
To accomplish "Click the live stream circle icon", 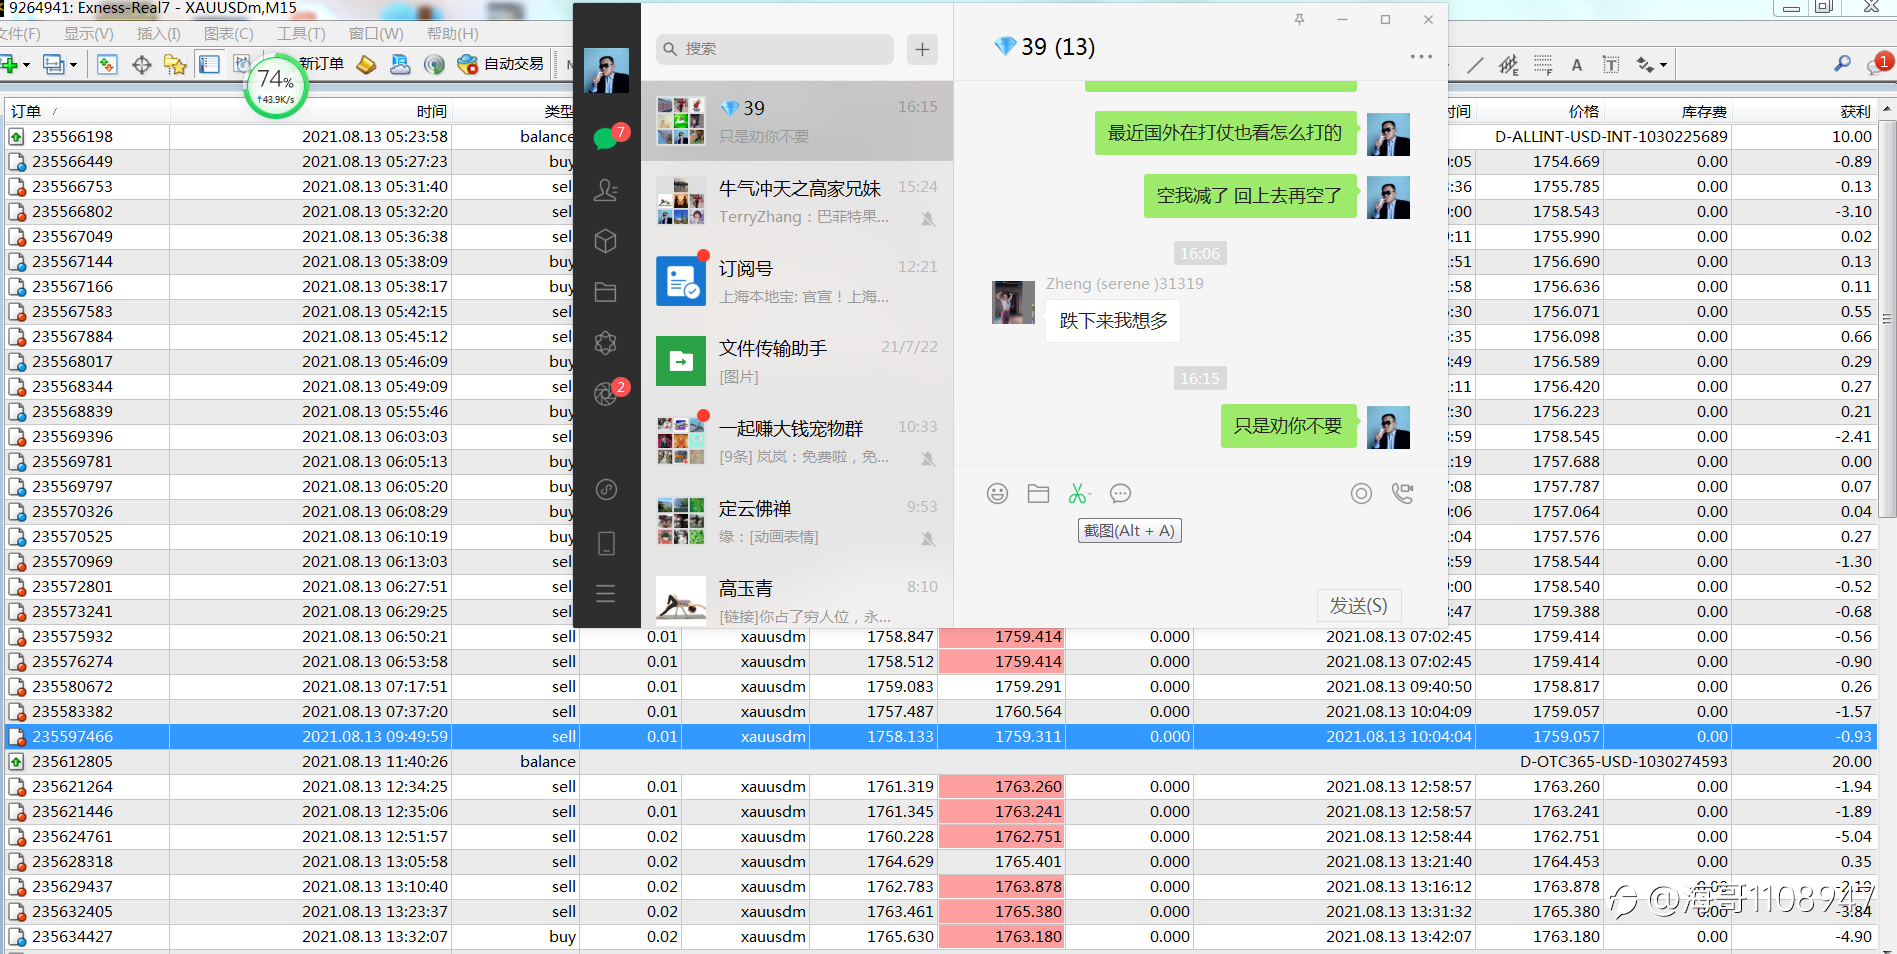I will click(1361, 493).
